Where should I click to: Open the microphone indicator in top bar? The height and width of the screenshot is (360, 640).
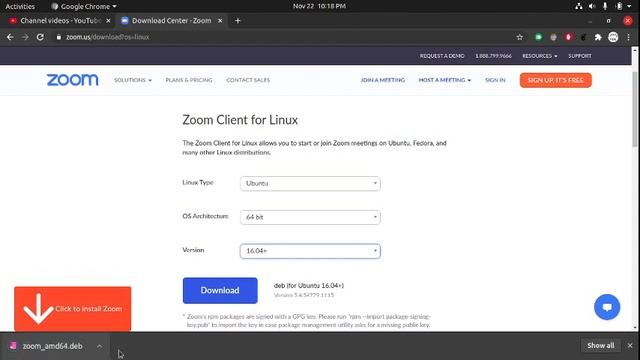[605, 6]
